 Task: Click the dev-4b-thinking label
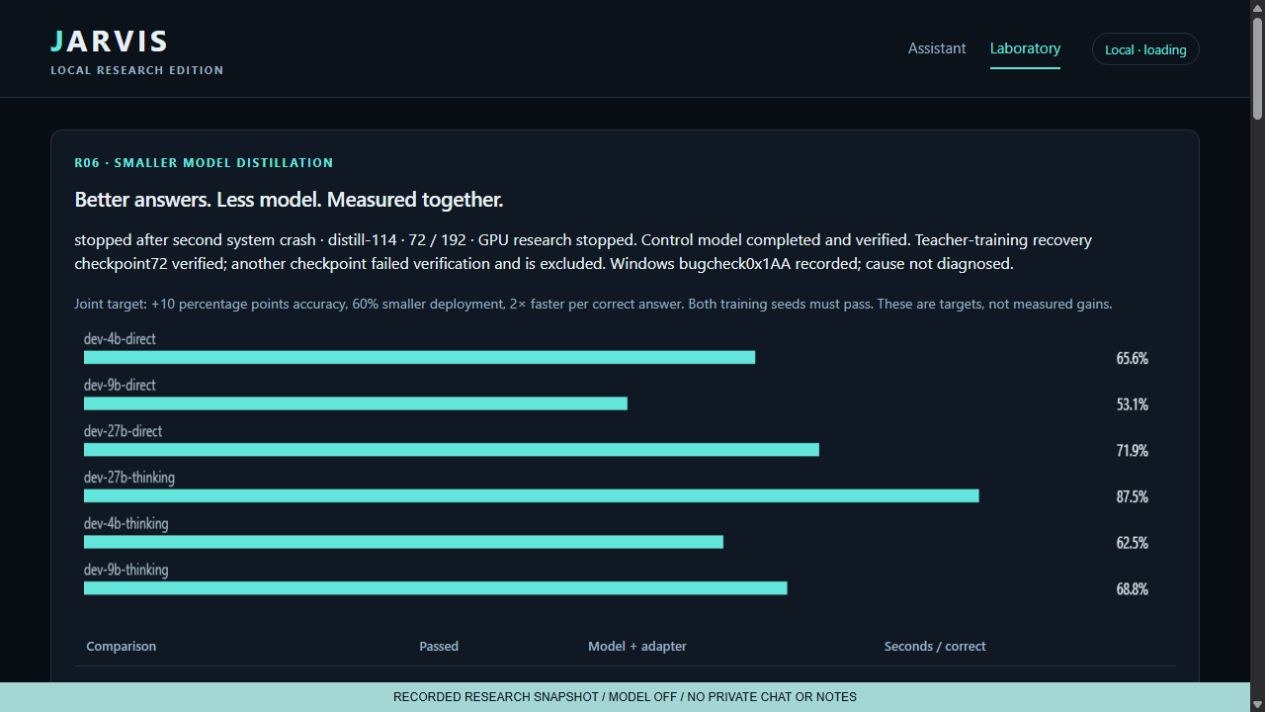click(126, 523)
